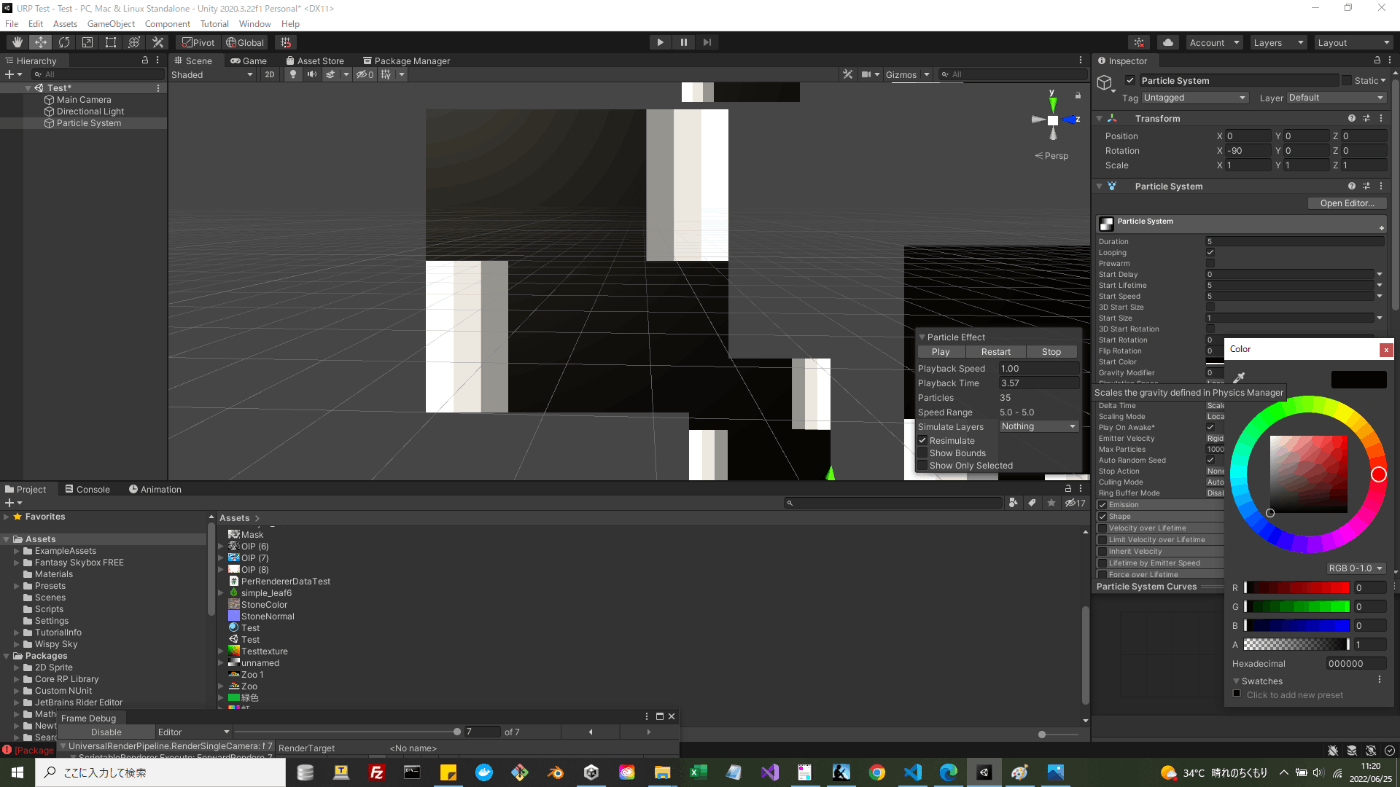Toggle the Static checkbox in Inspector

pos(1346,80)
